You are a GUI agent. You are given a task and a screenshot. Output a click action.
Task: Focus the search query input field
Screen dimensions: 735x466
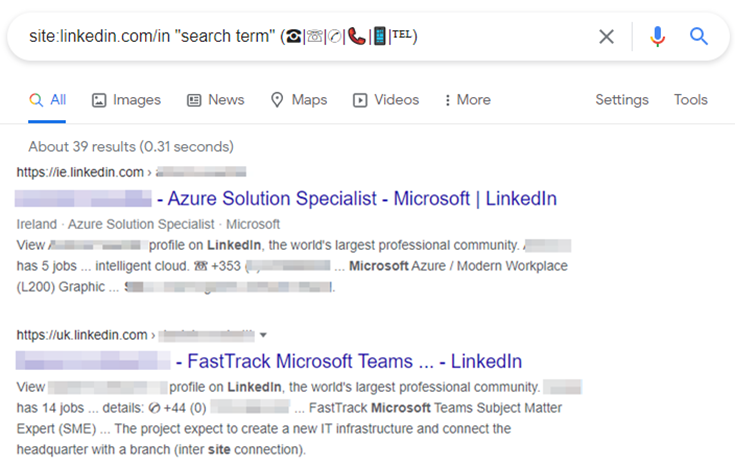click(300, 37)
